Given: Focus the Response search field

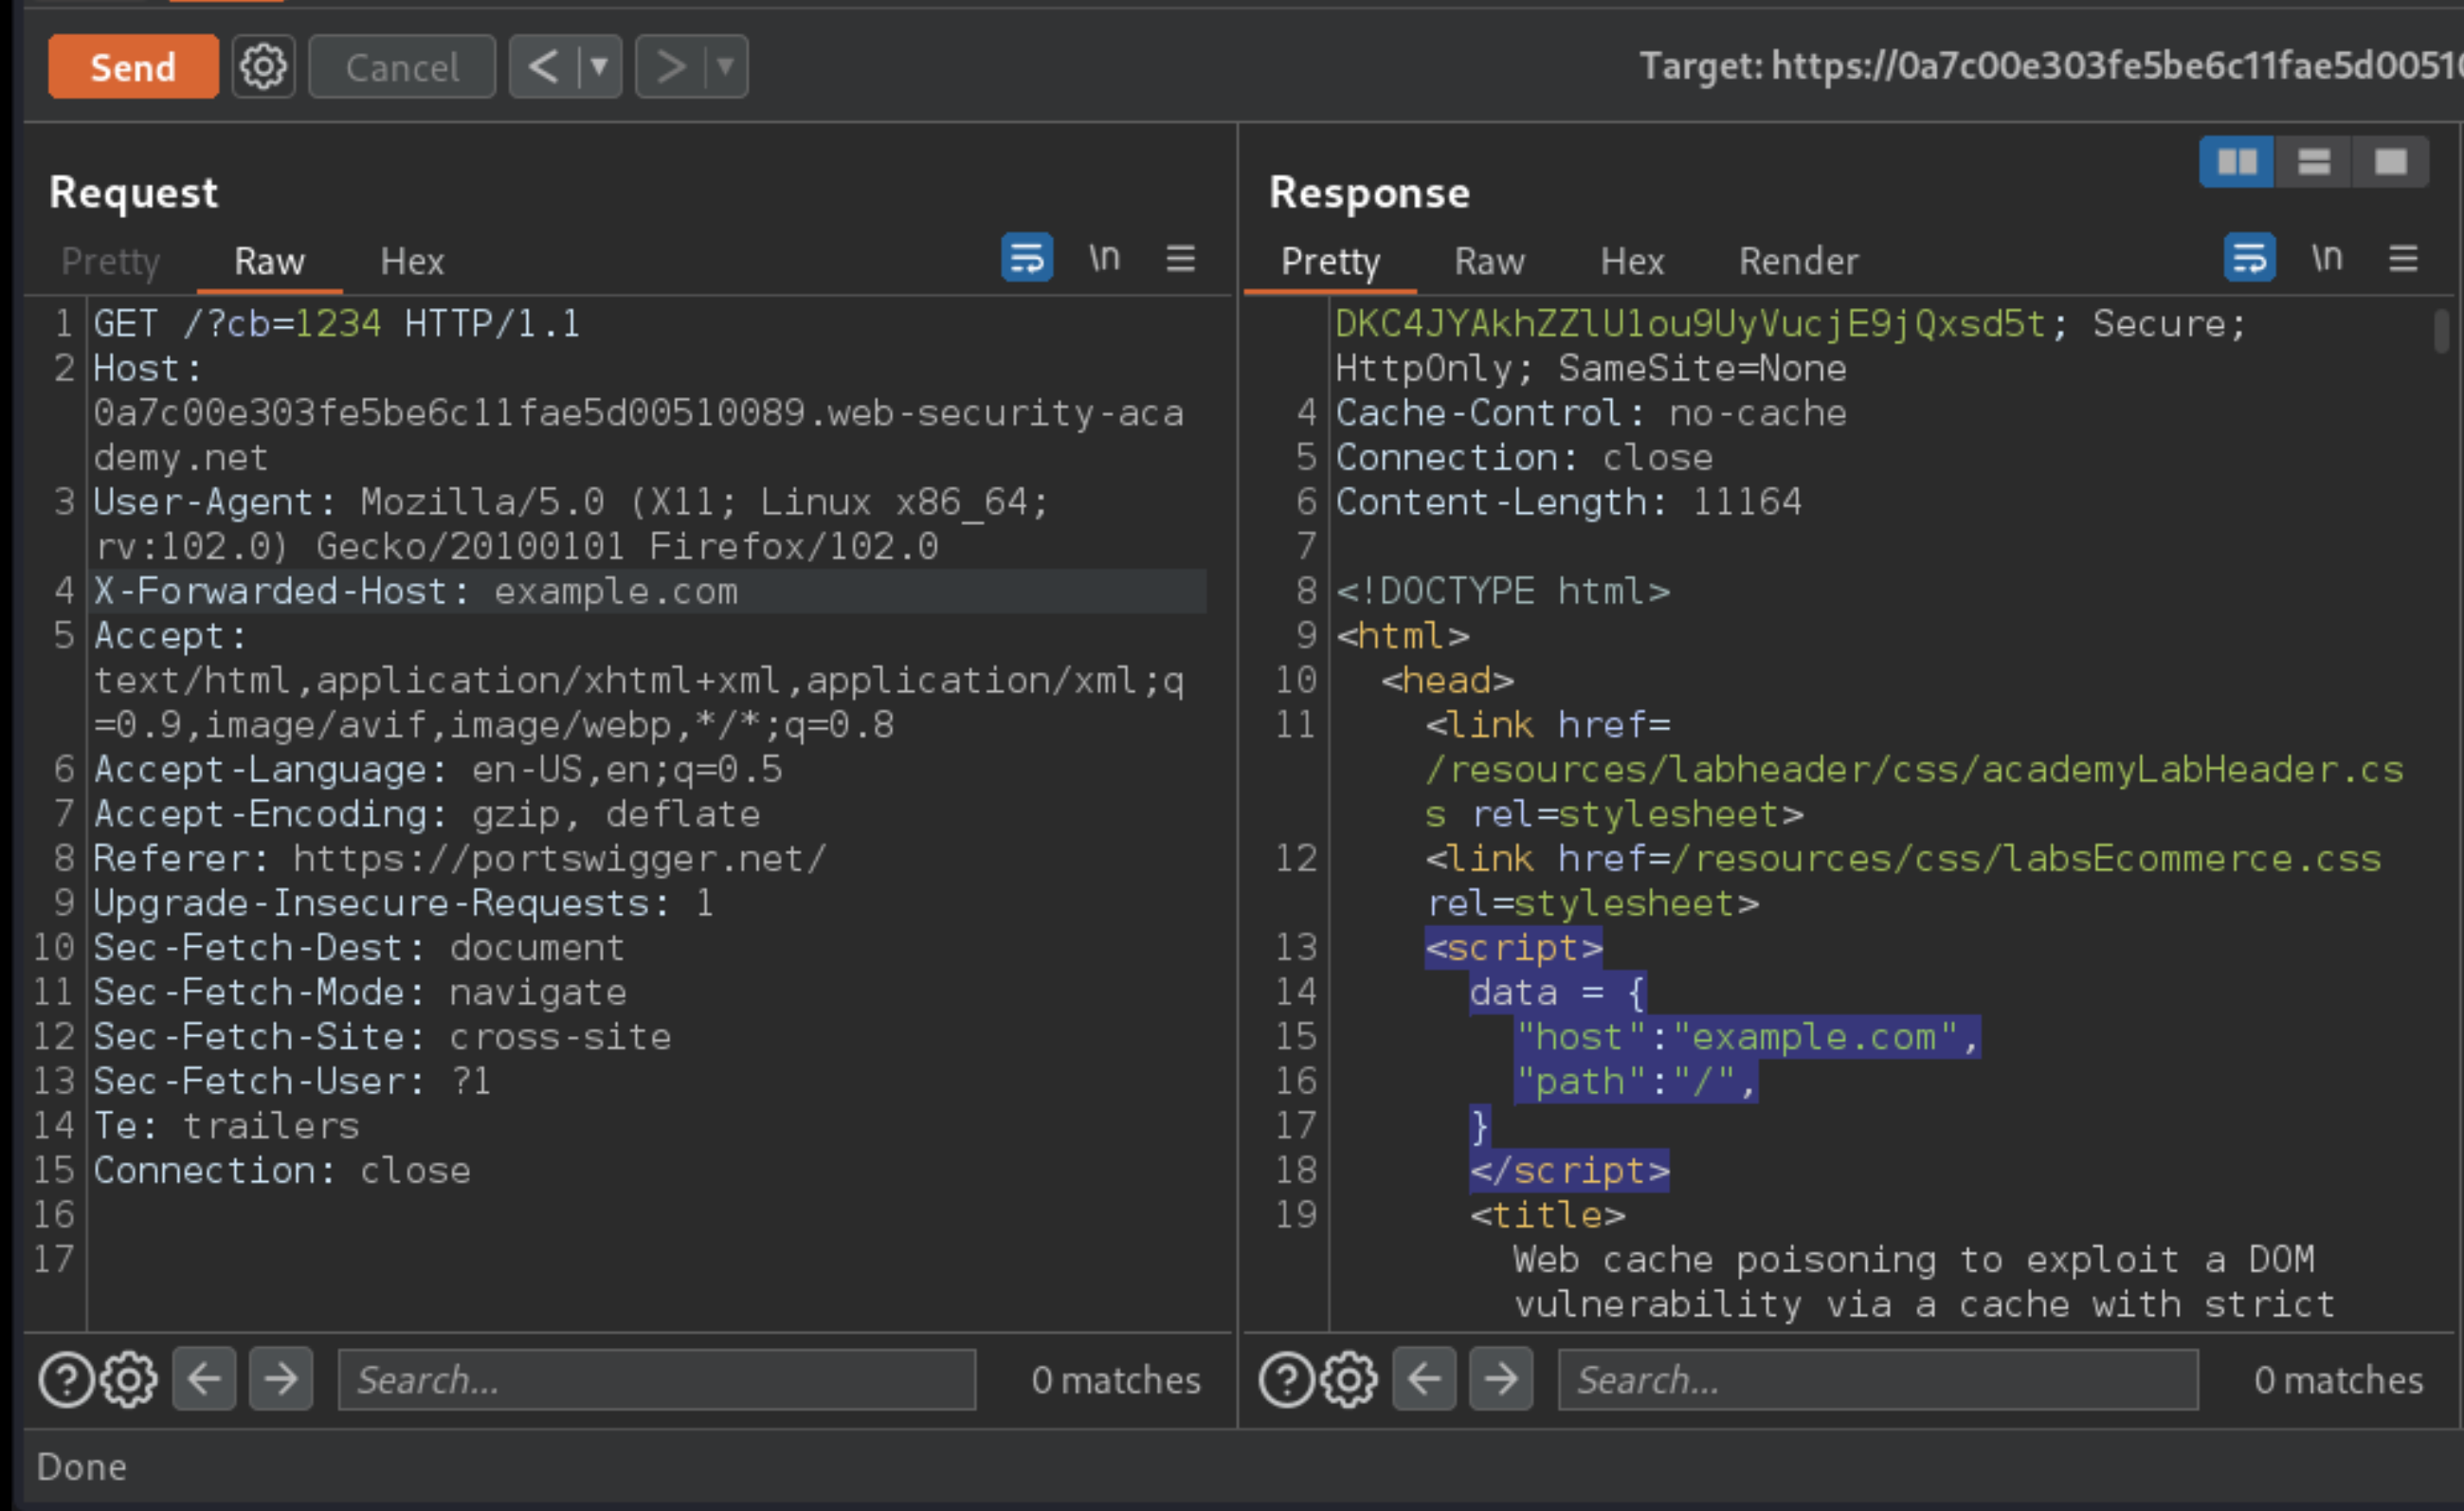Looking at the screenshot, I should click(x=1878, y=1379).
